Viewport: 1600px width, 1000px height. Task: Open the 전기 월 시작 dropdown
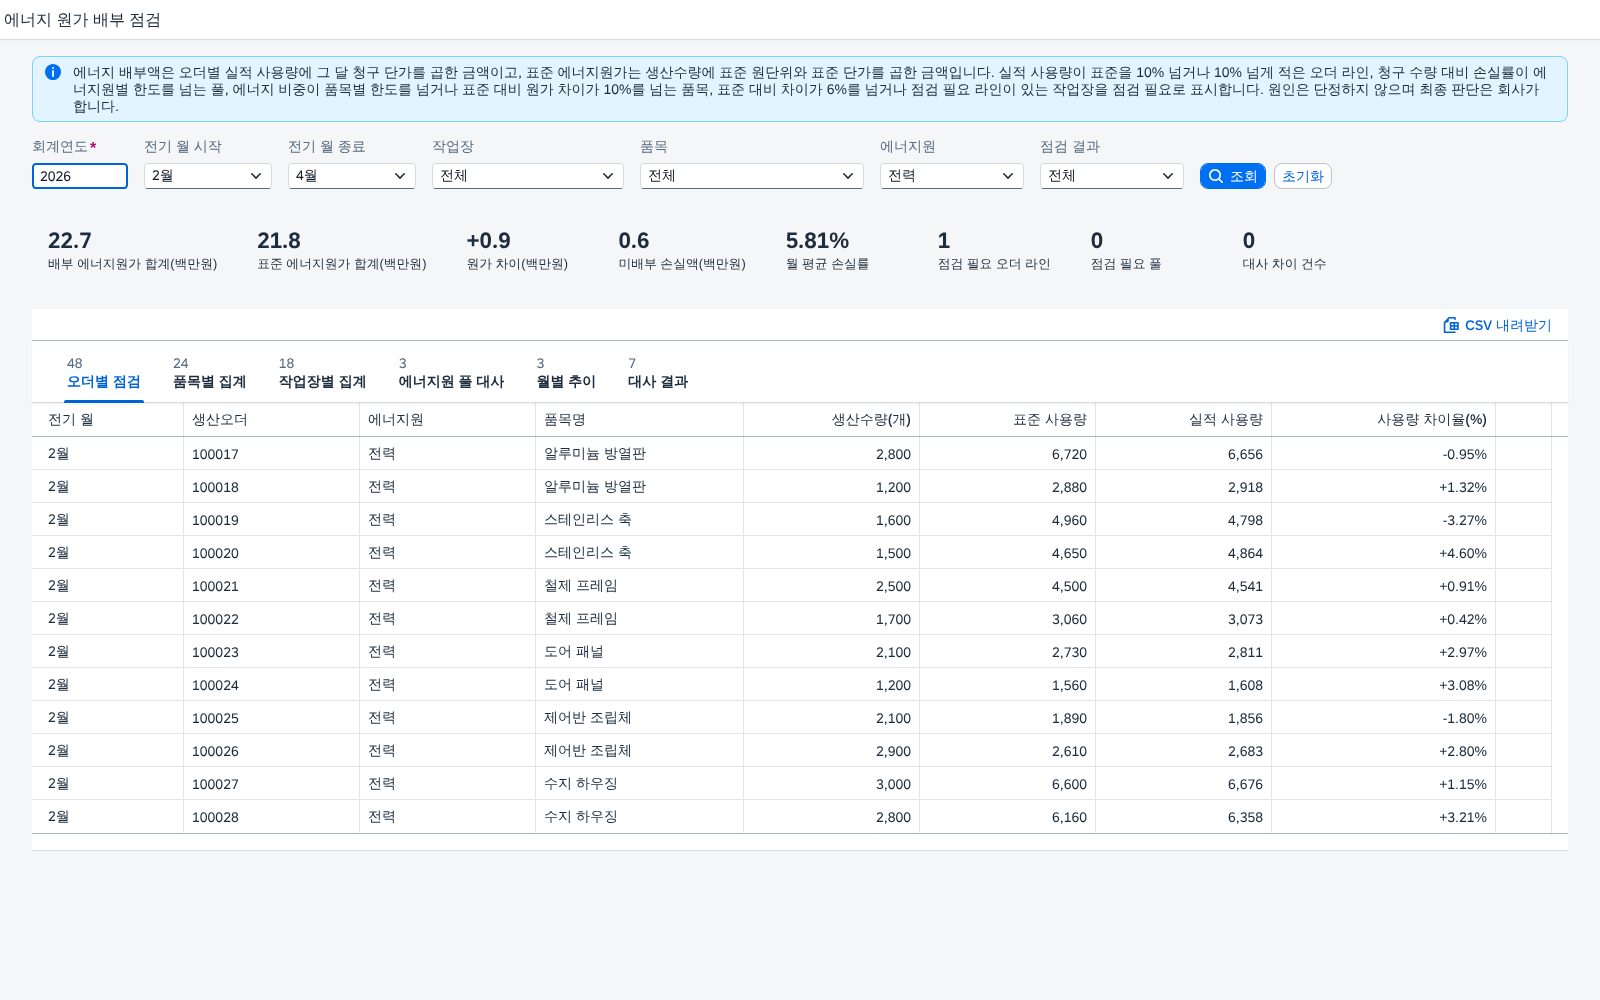pos(208,176)
